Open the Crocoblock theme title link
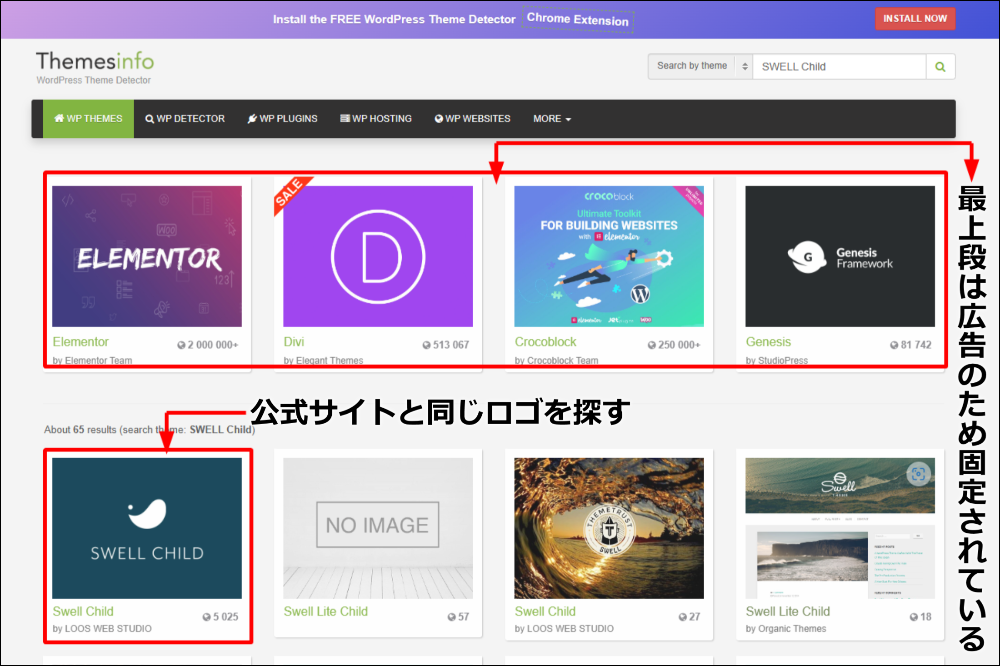Viewport: 1000px width, 666px height. (x=545, y=342)
